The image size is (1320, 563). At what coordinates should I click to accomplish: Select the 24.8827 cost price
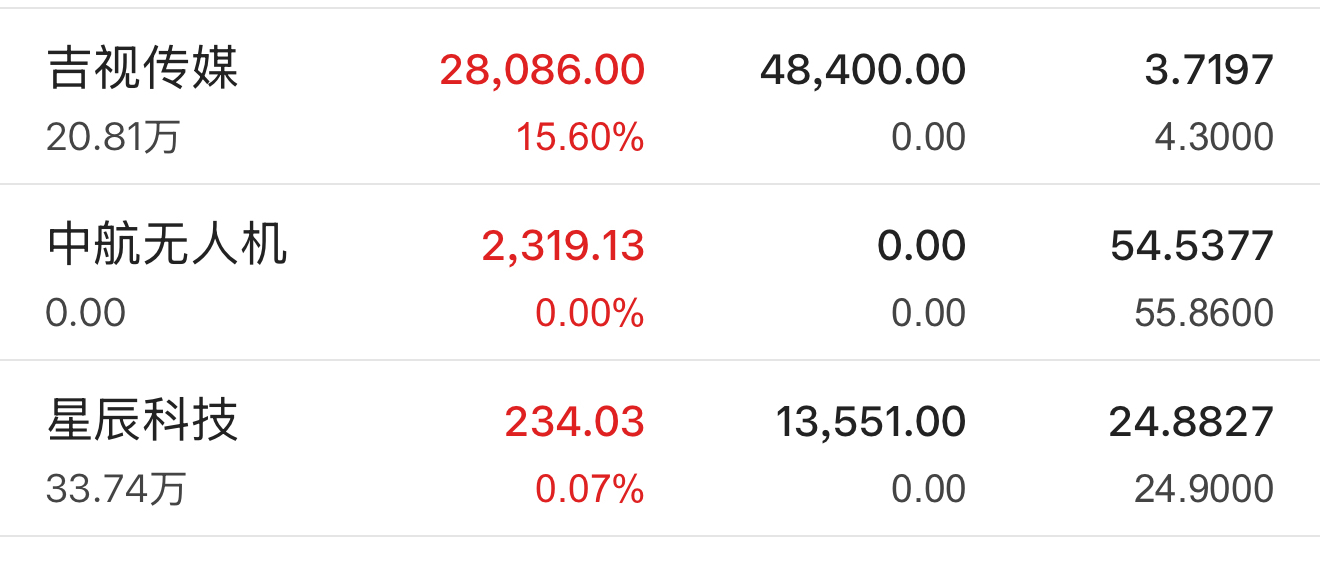pyautogui.click(x=1191, y=422)
